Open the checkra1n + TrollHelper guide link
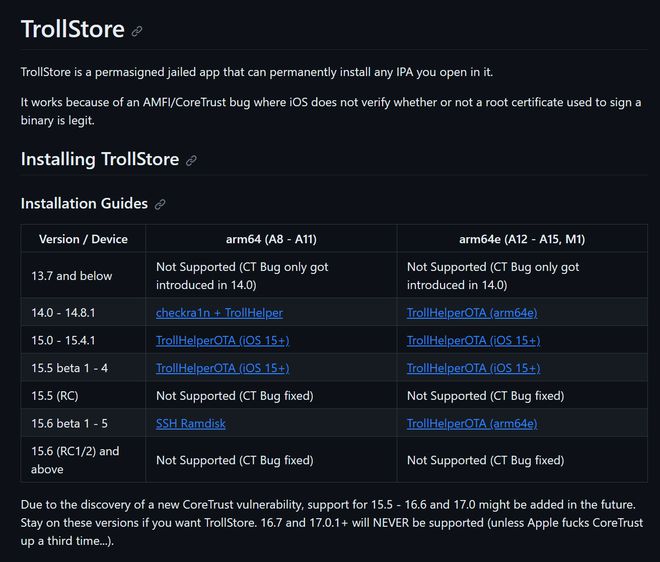This screenshot has height=562, width=660. 219,313
